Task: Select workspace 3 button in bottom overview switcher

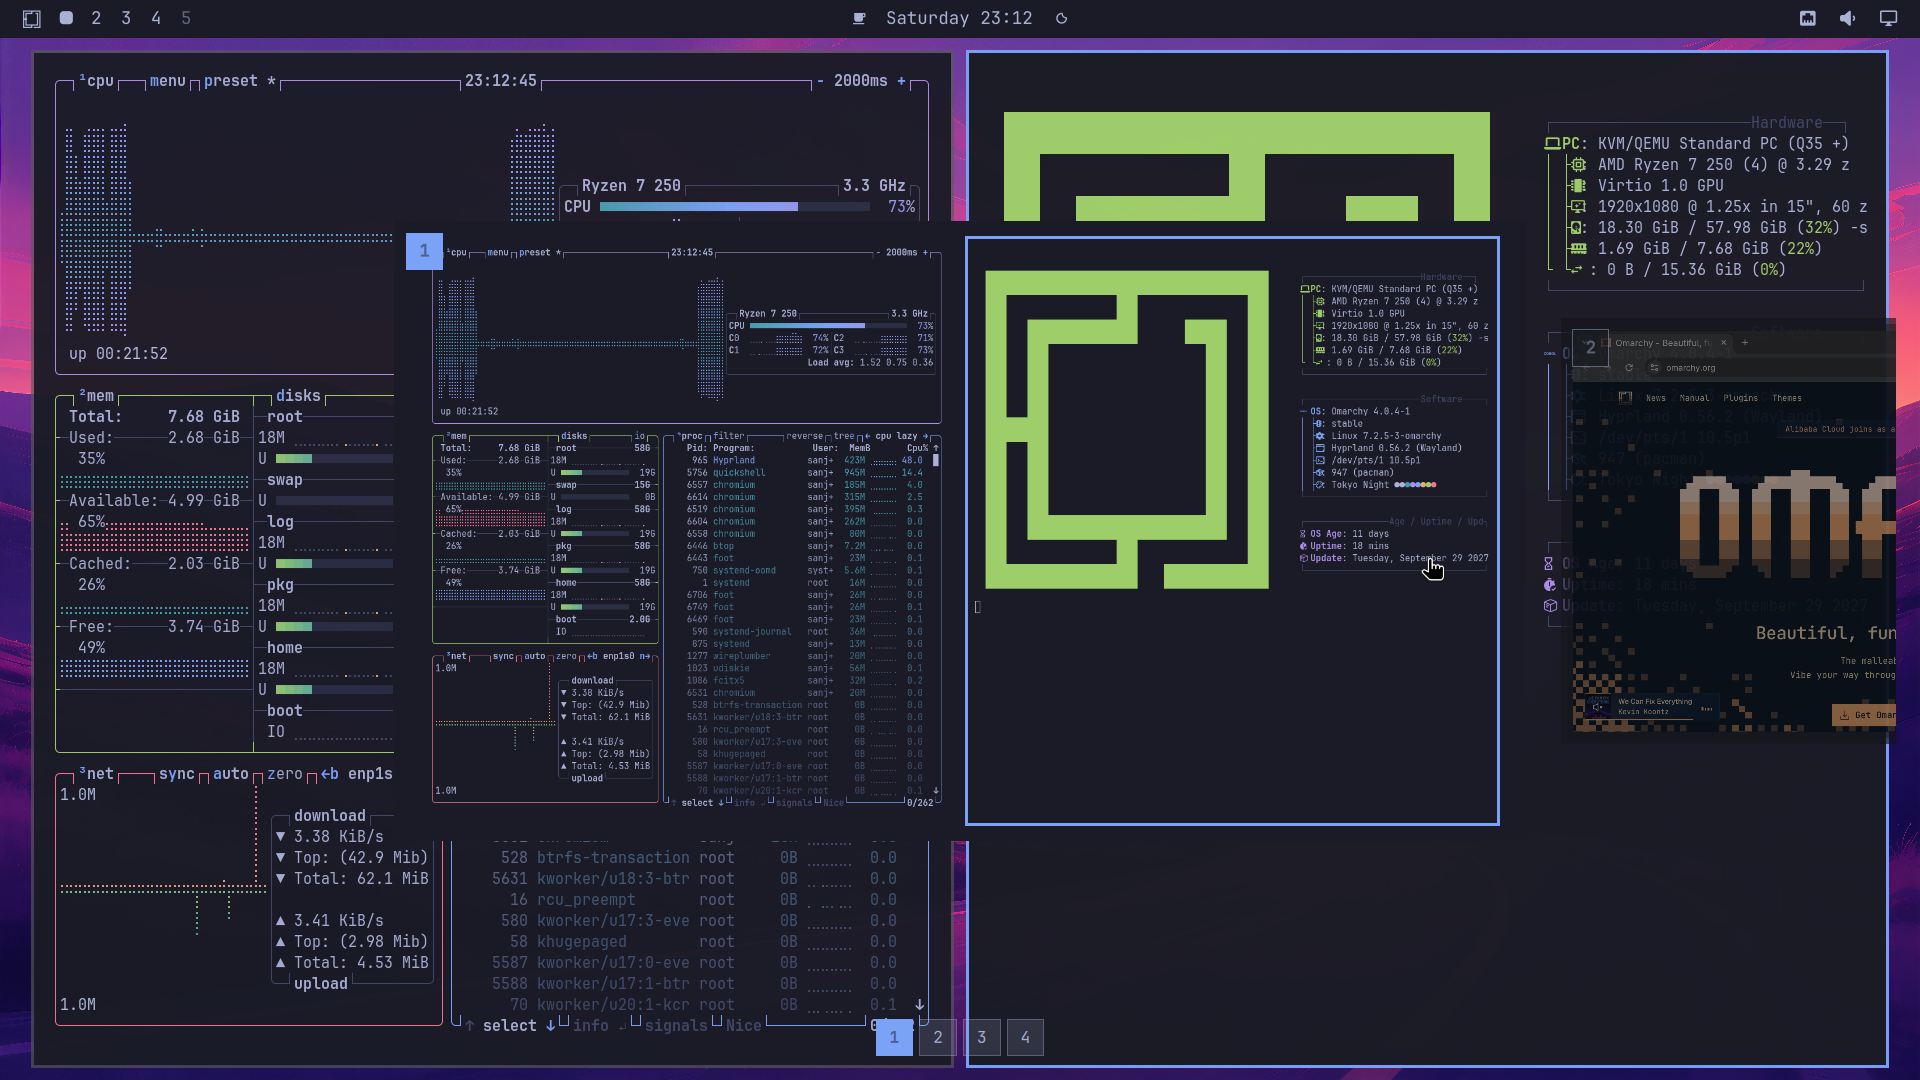Action: click(982, 1037)
